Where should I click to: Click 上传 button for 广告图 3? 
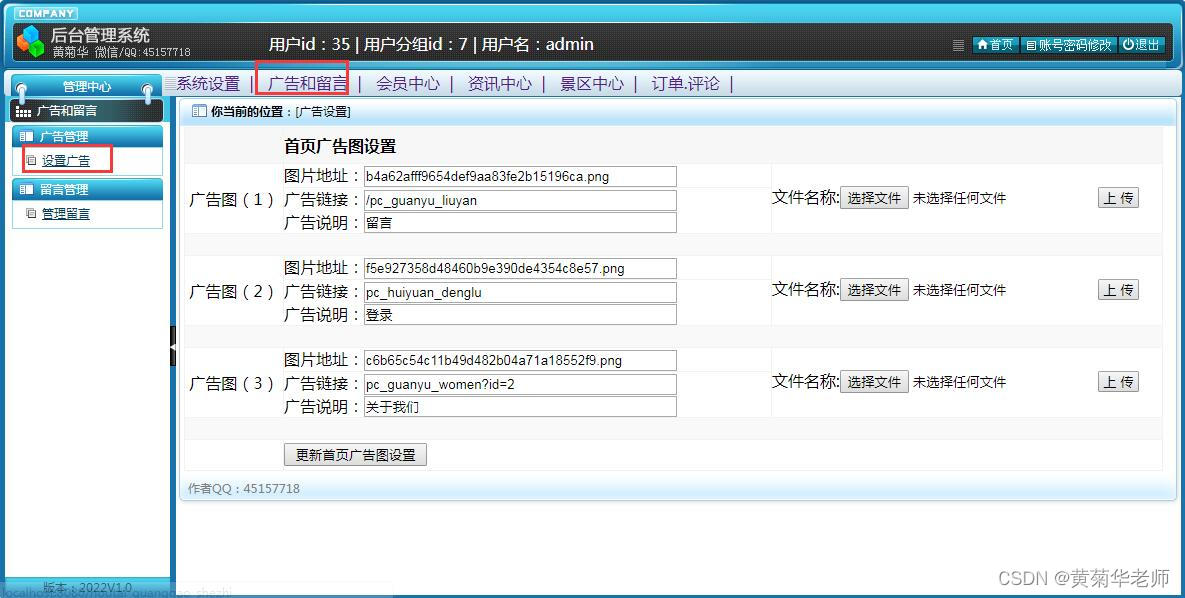click(1118, 382)
